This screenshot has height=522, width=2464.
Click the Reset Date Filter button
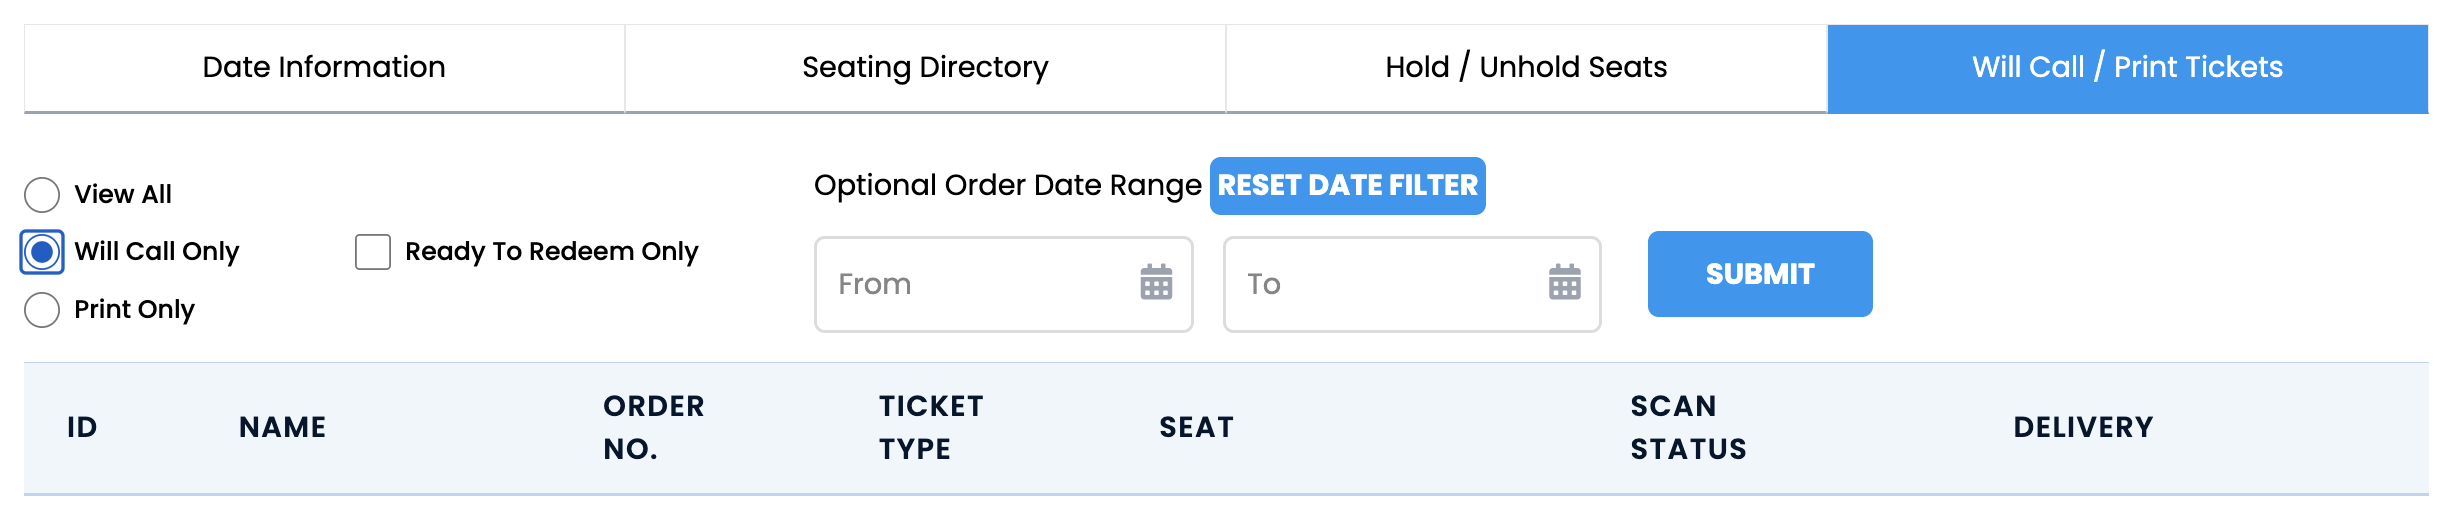click(x=1347, y=186)
